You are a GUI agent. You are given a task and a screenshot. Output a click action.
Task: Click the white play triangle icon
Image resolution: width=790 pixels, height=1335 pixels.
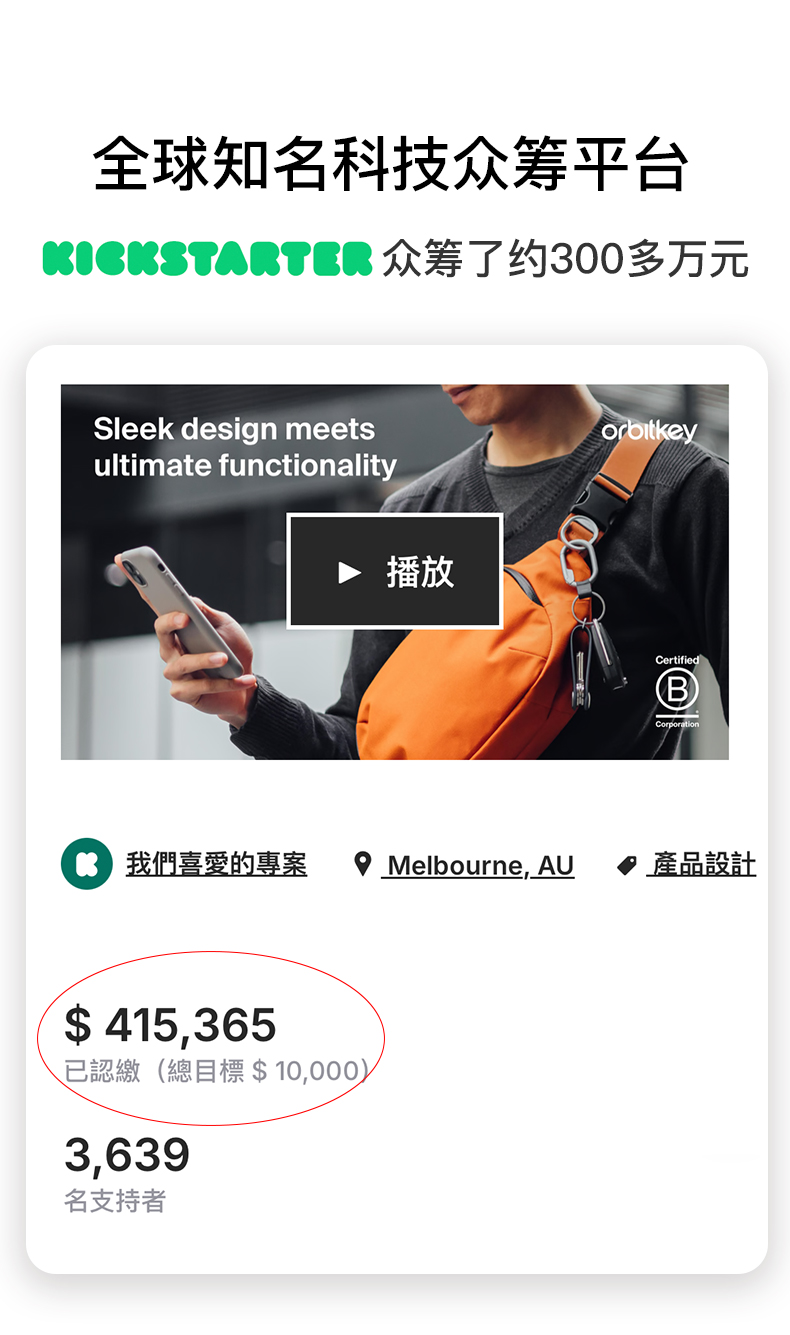coord(349,572)
